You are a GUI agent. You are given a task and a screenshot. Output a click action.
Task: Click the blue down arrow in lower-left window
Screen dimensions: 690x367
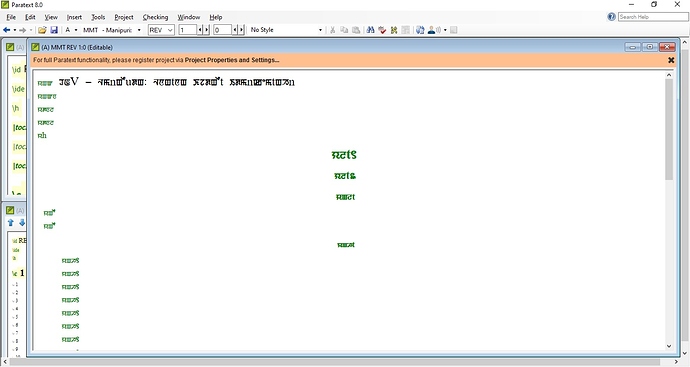tap(22, 223)
